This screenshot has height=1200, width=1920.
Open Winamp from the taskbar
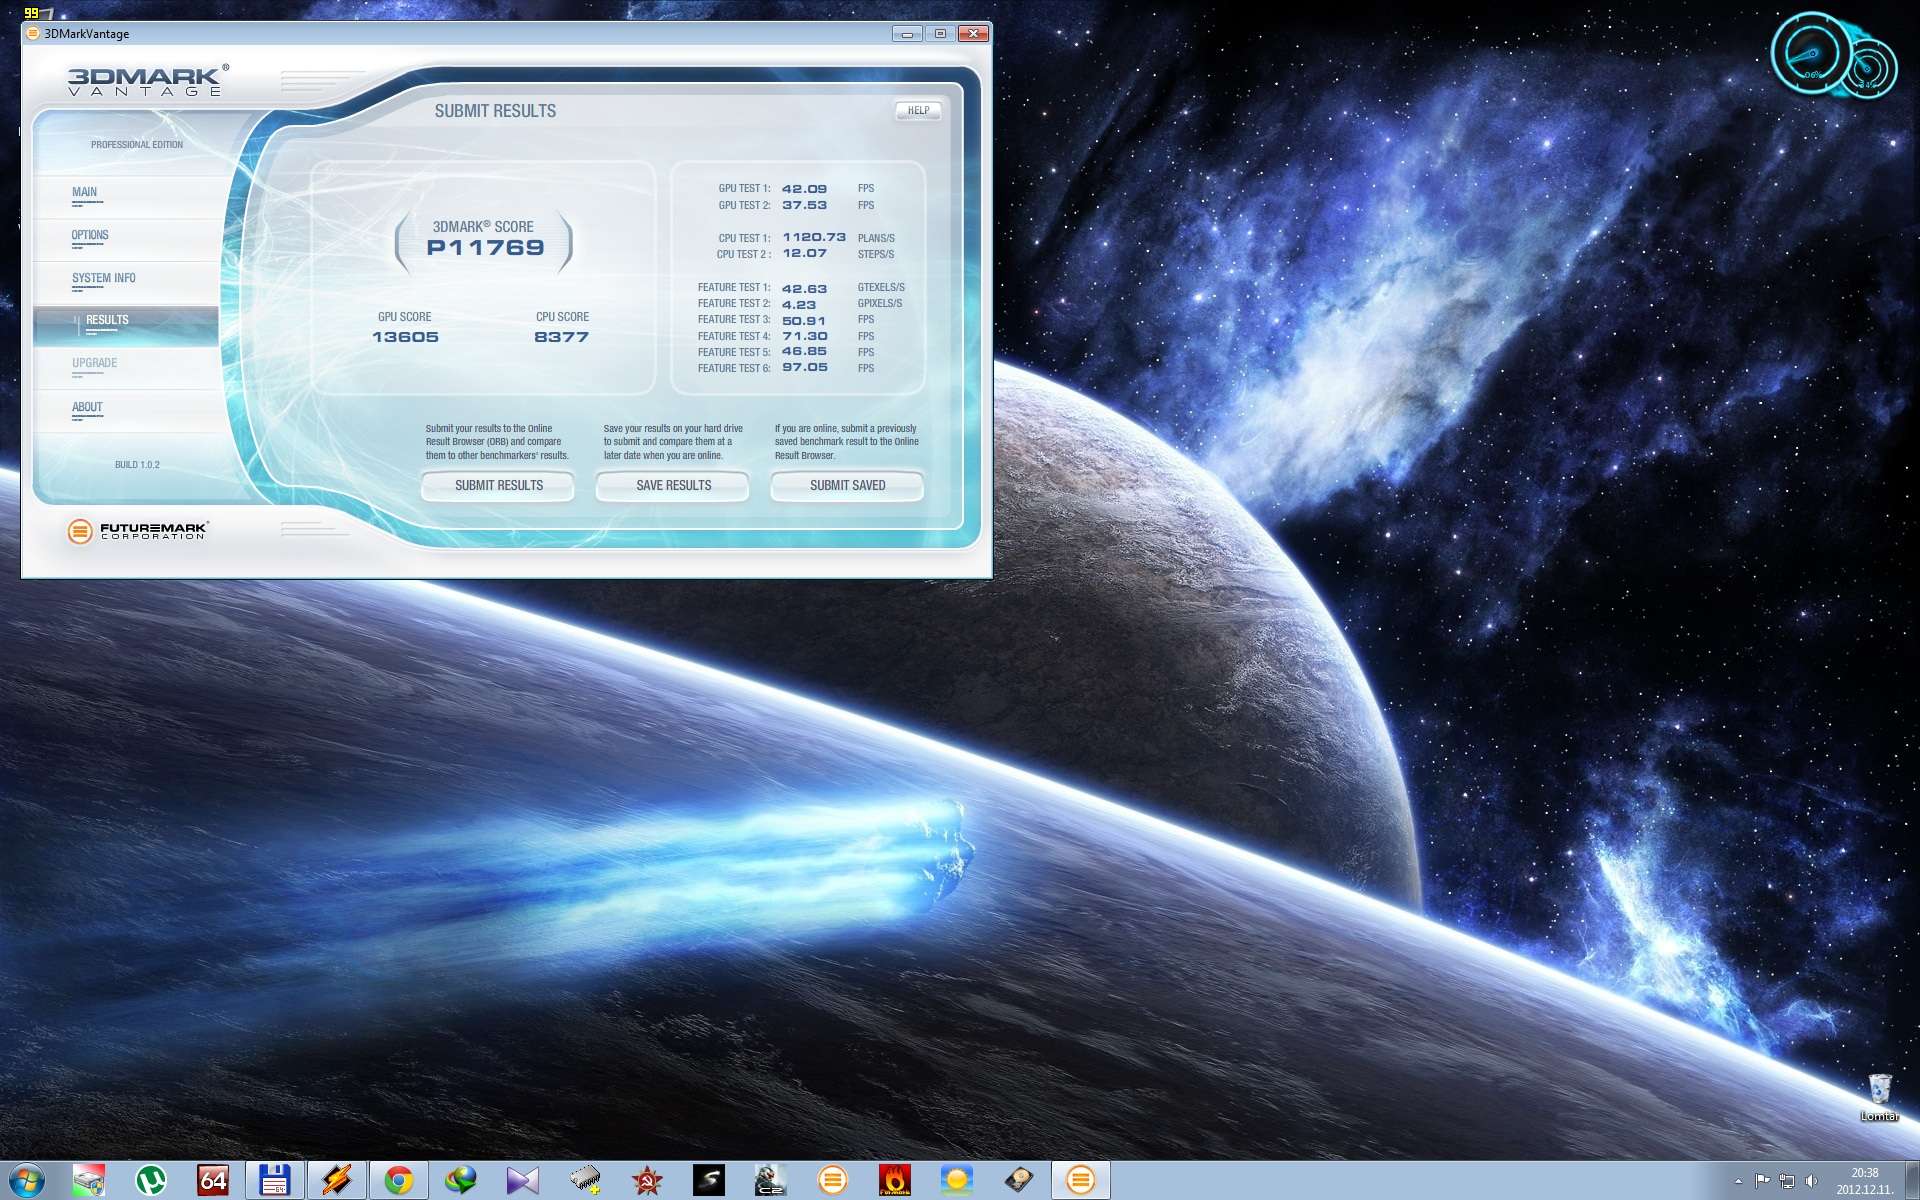tap(337, 1181)
